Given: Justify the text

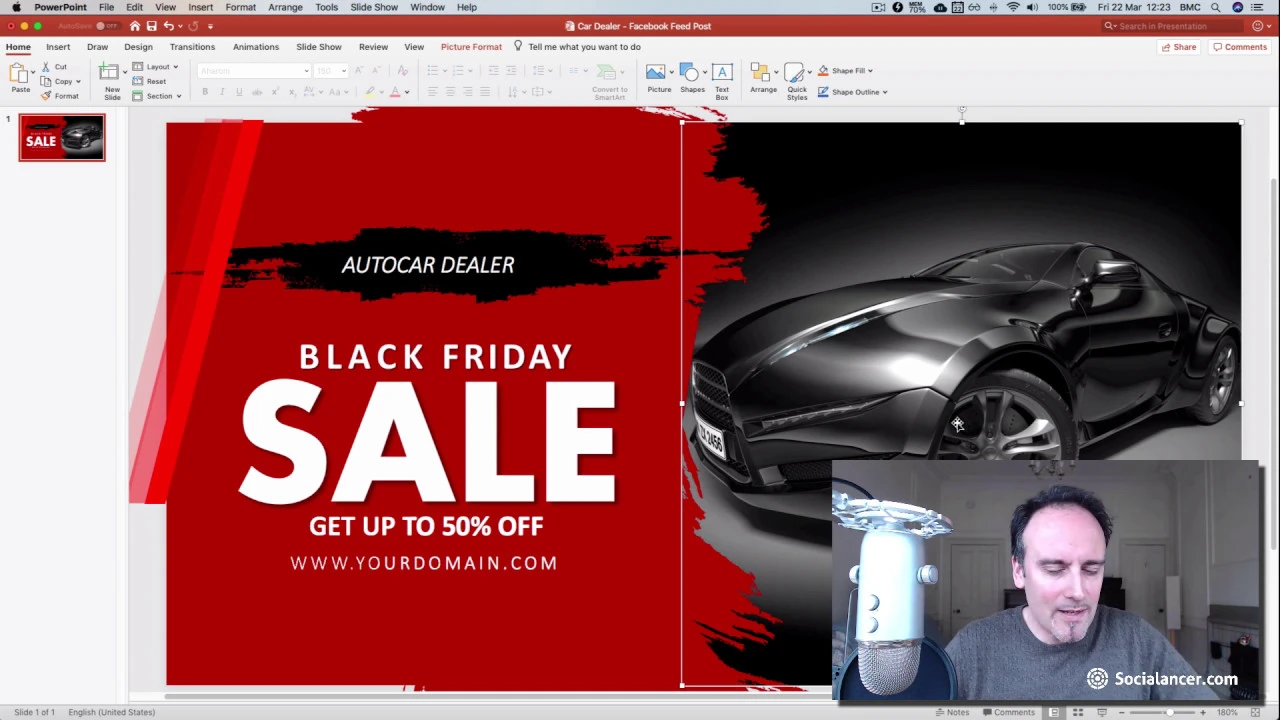Looking at the screenshot, I should coord(485,92).
